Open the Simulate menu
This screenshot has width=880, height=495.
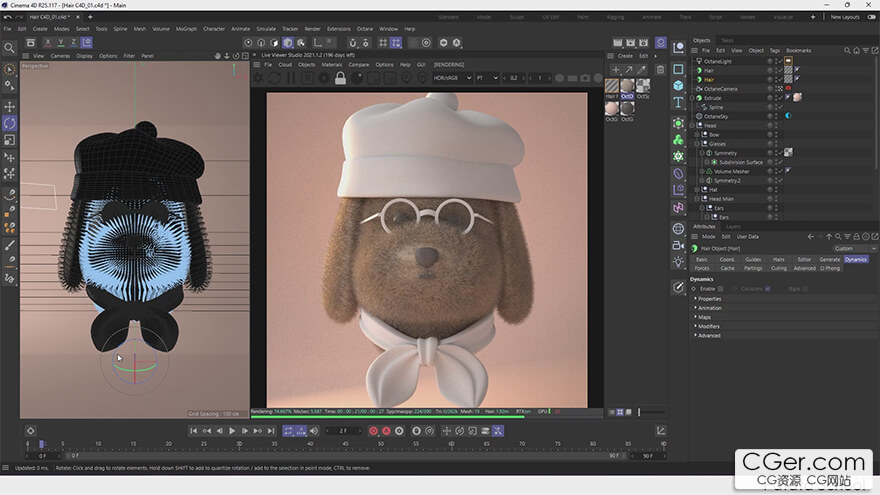pyautogui.click(x=266, y=29)
